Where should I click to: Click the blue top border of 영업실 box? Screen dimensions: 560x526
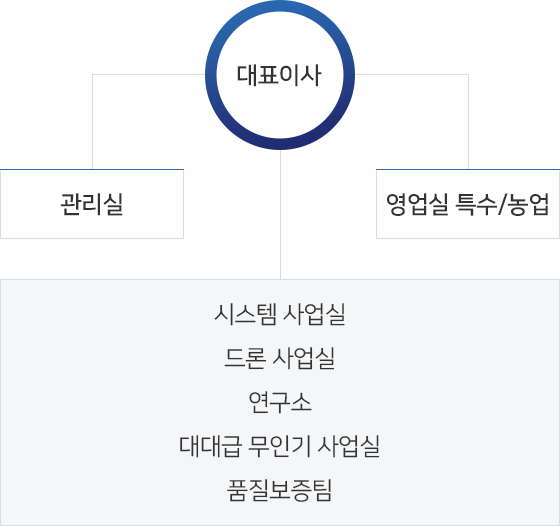pos(468,169)
